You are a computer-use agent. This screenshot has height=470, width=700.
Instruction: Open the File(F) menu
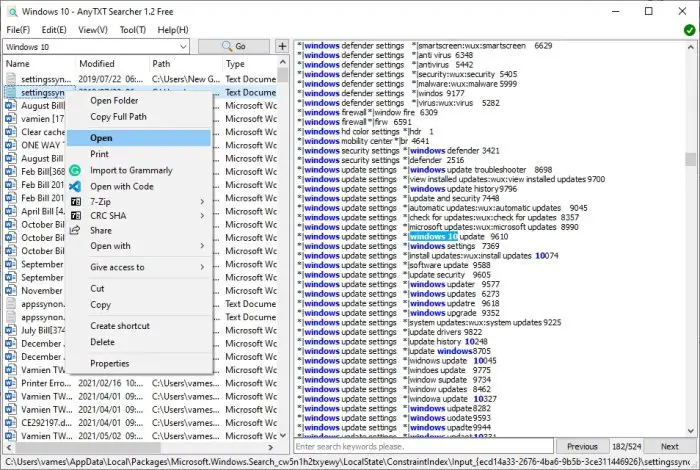pos(18,30)
